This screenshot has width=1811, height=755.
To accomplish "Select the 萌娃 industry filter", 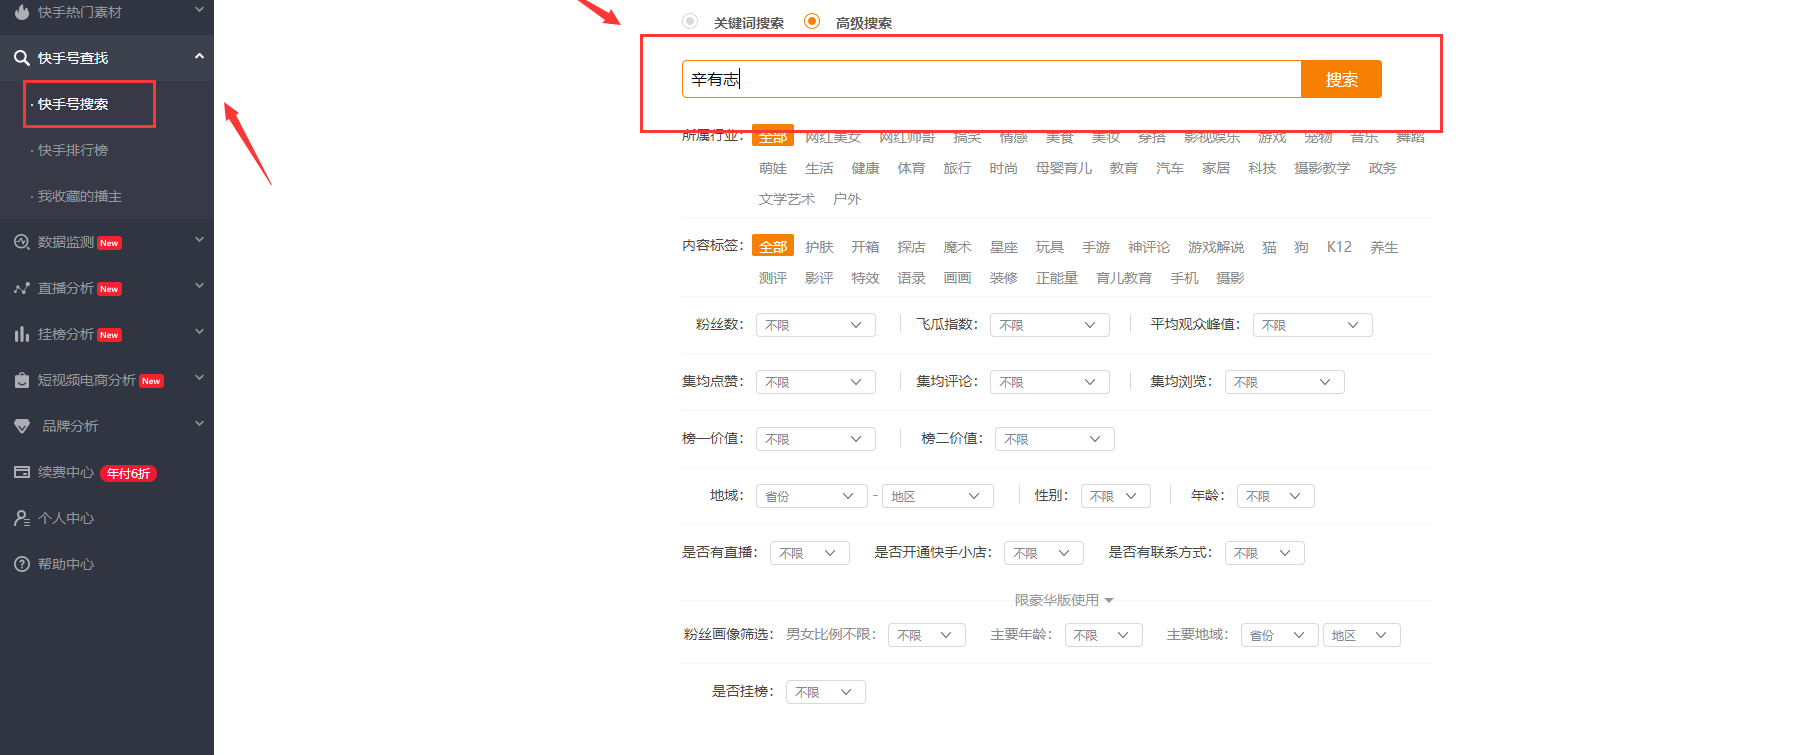I will click(773, 168).
